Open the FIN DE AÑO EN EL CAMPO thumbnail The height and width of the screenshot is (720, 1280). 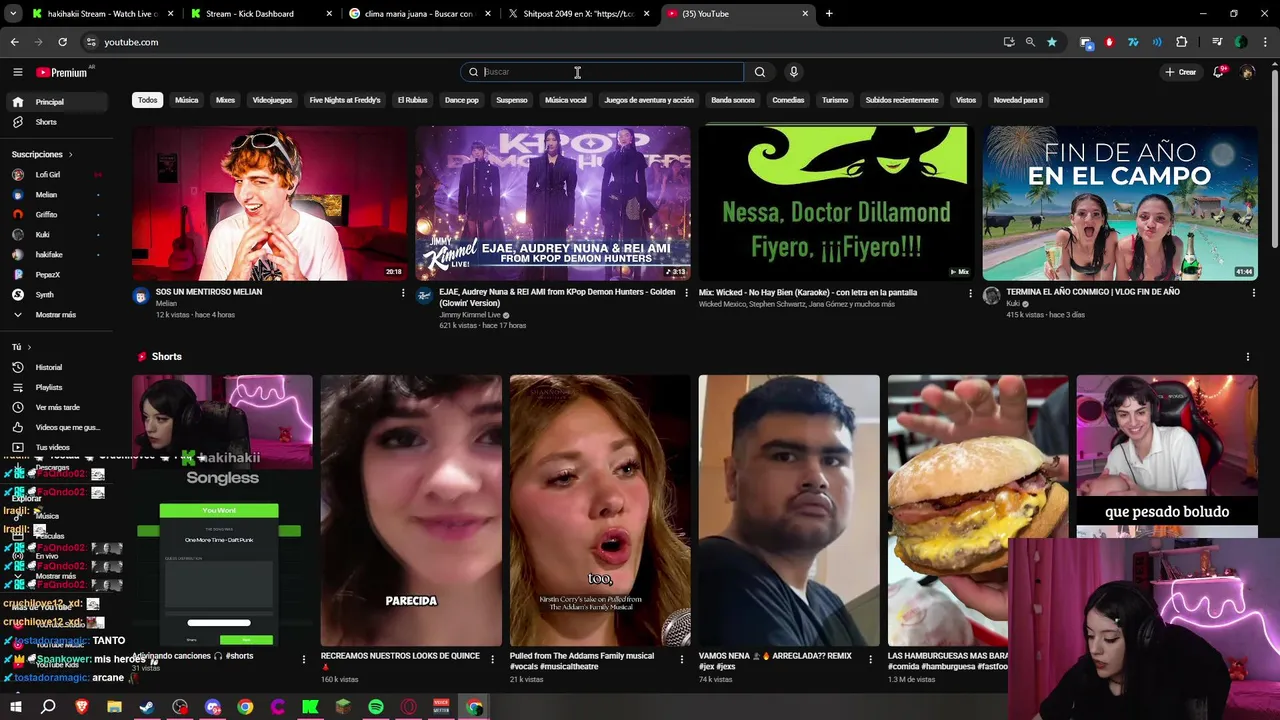tap(1120, 203)
